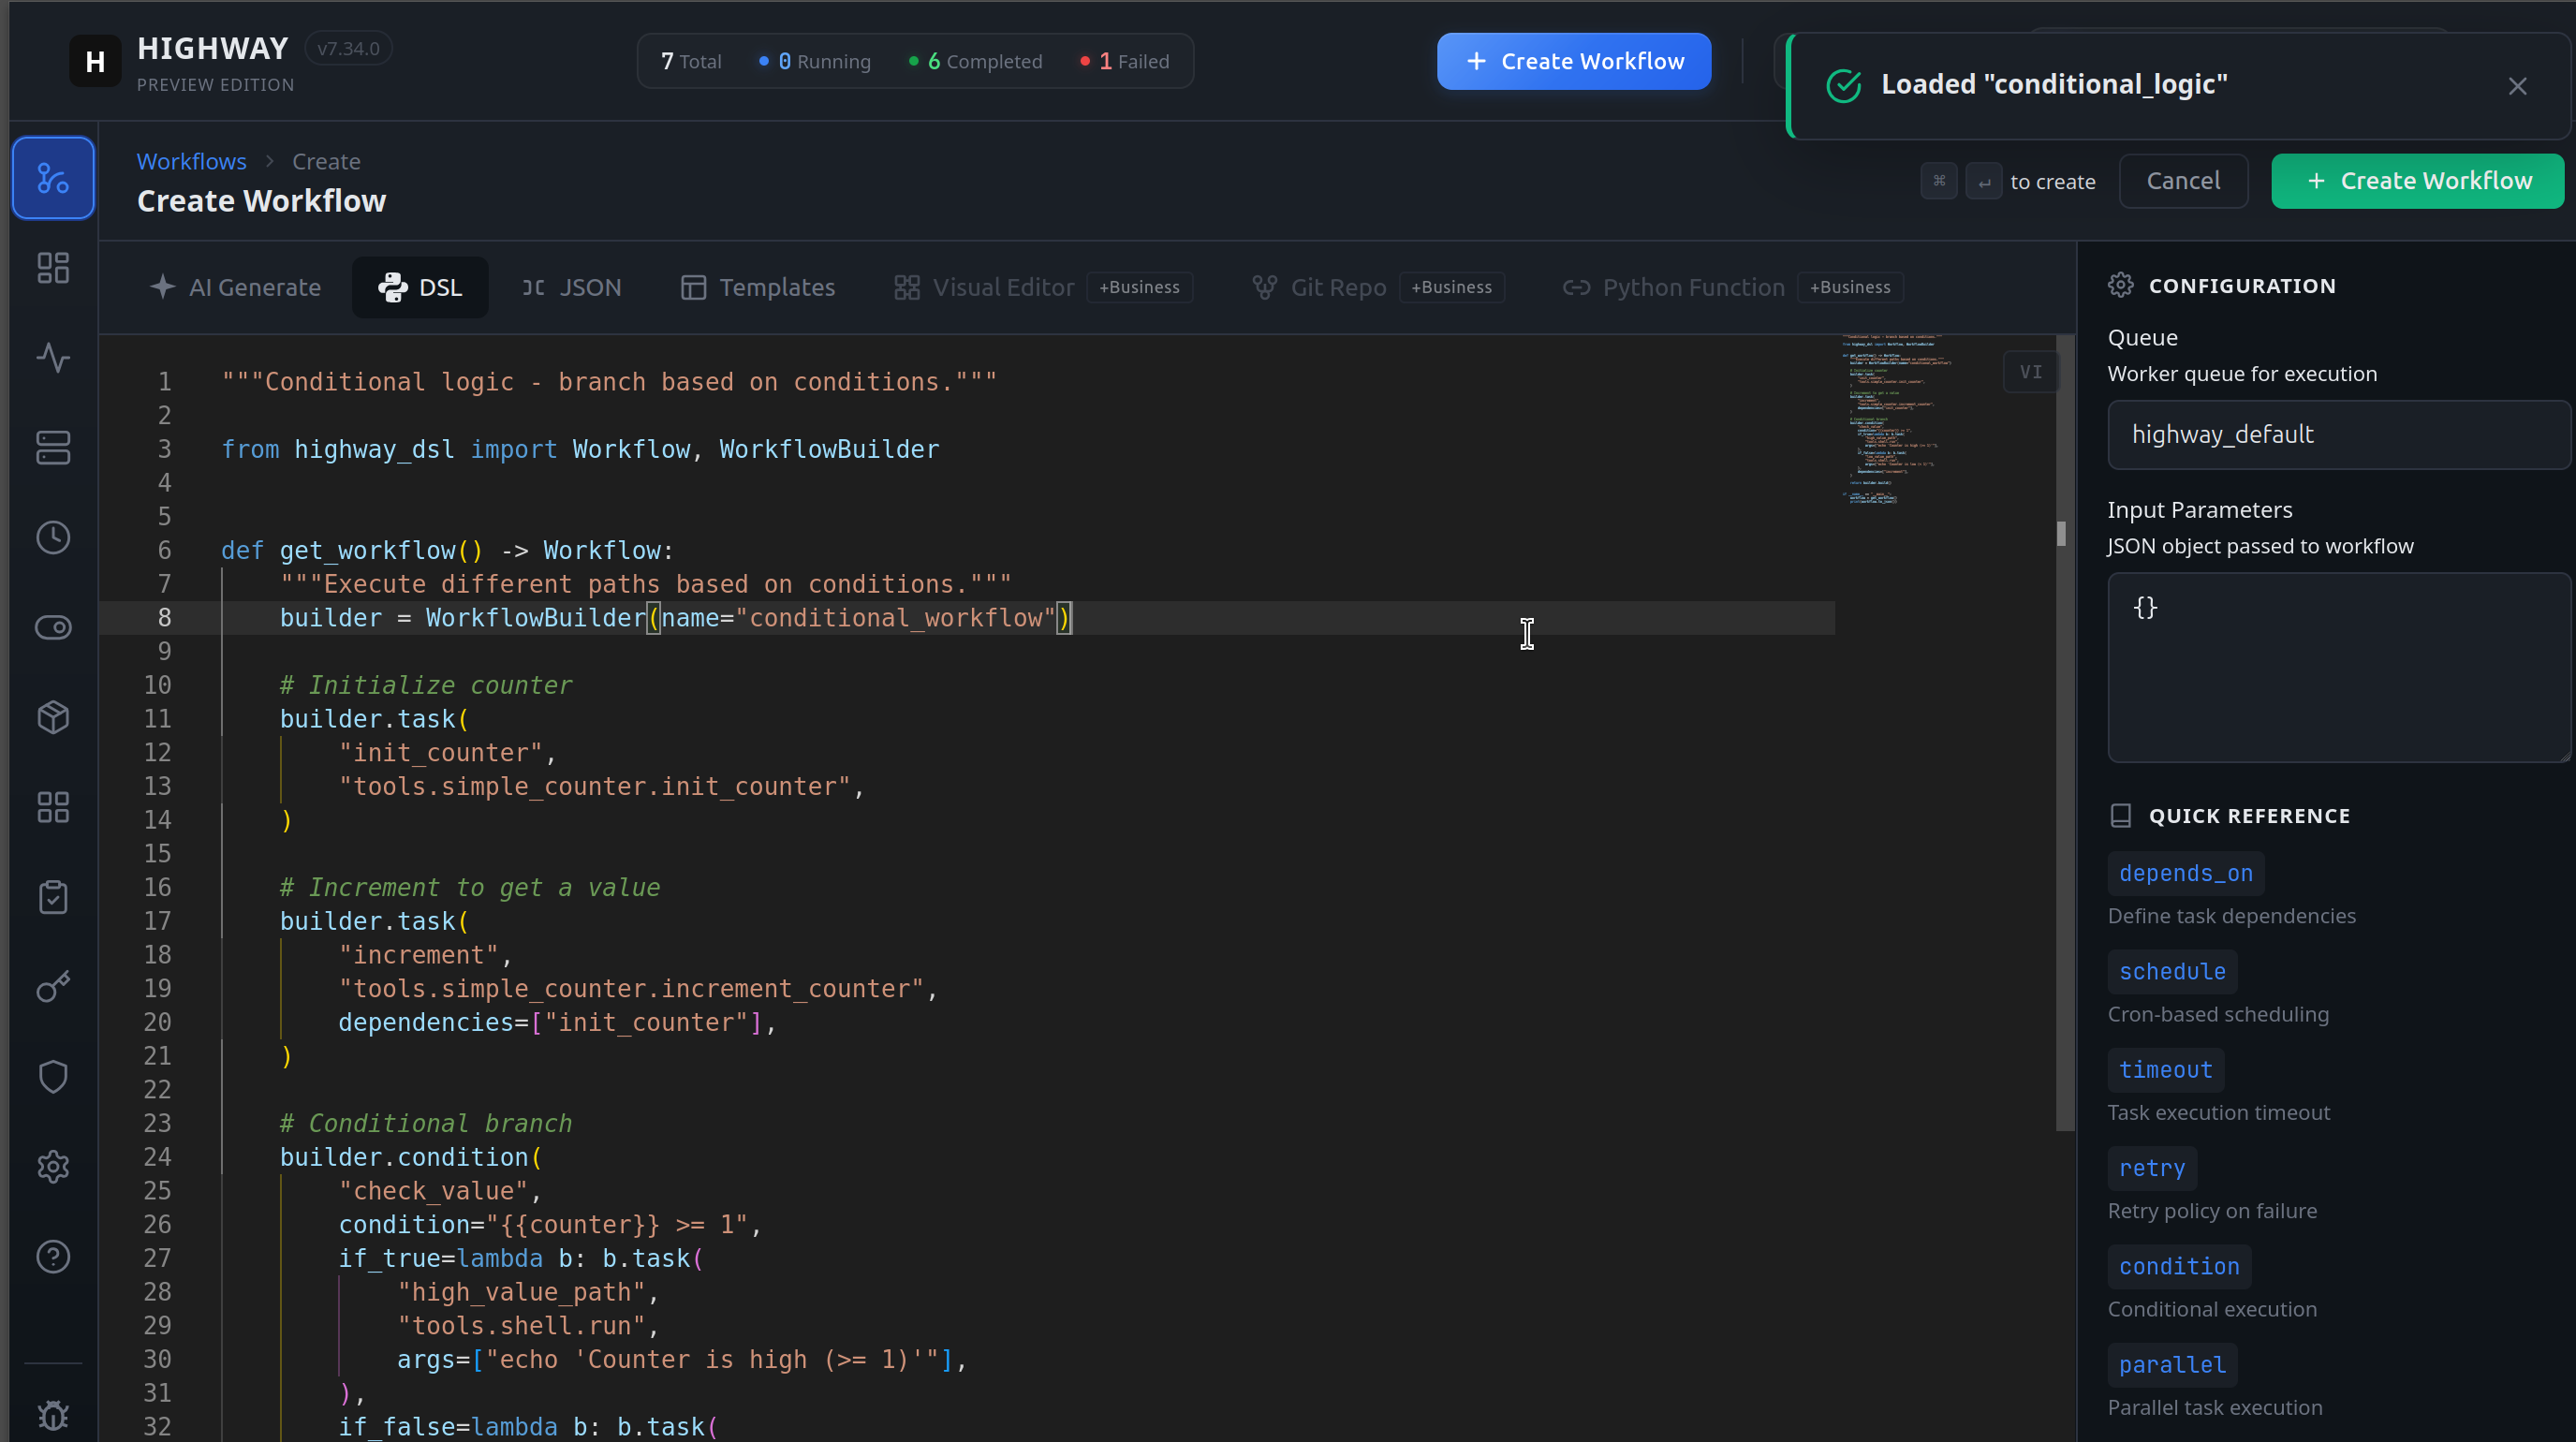Select the toggle-switch feature flags sidebar item
The height and width of the screenshot is (1442, 2576).
[x=52, y=627]
